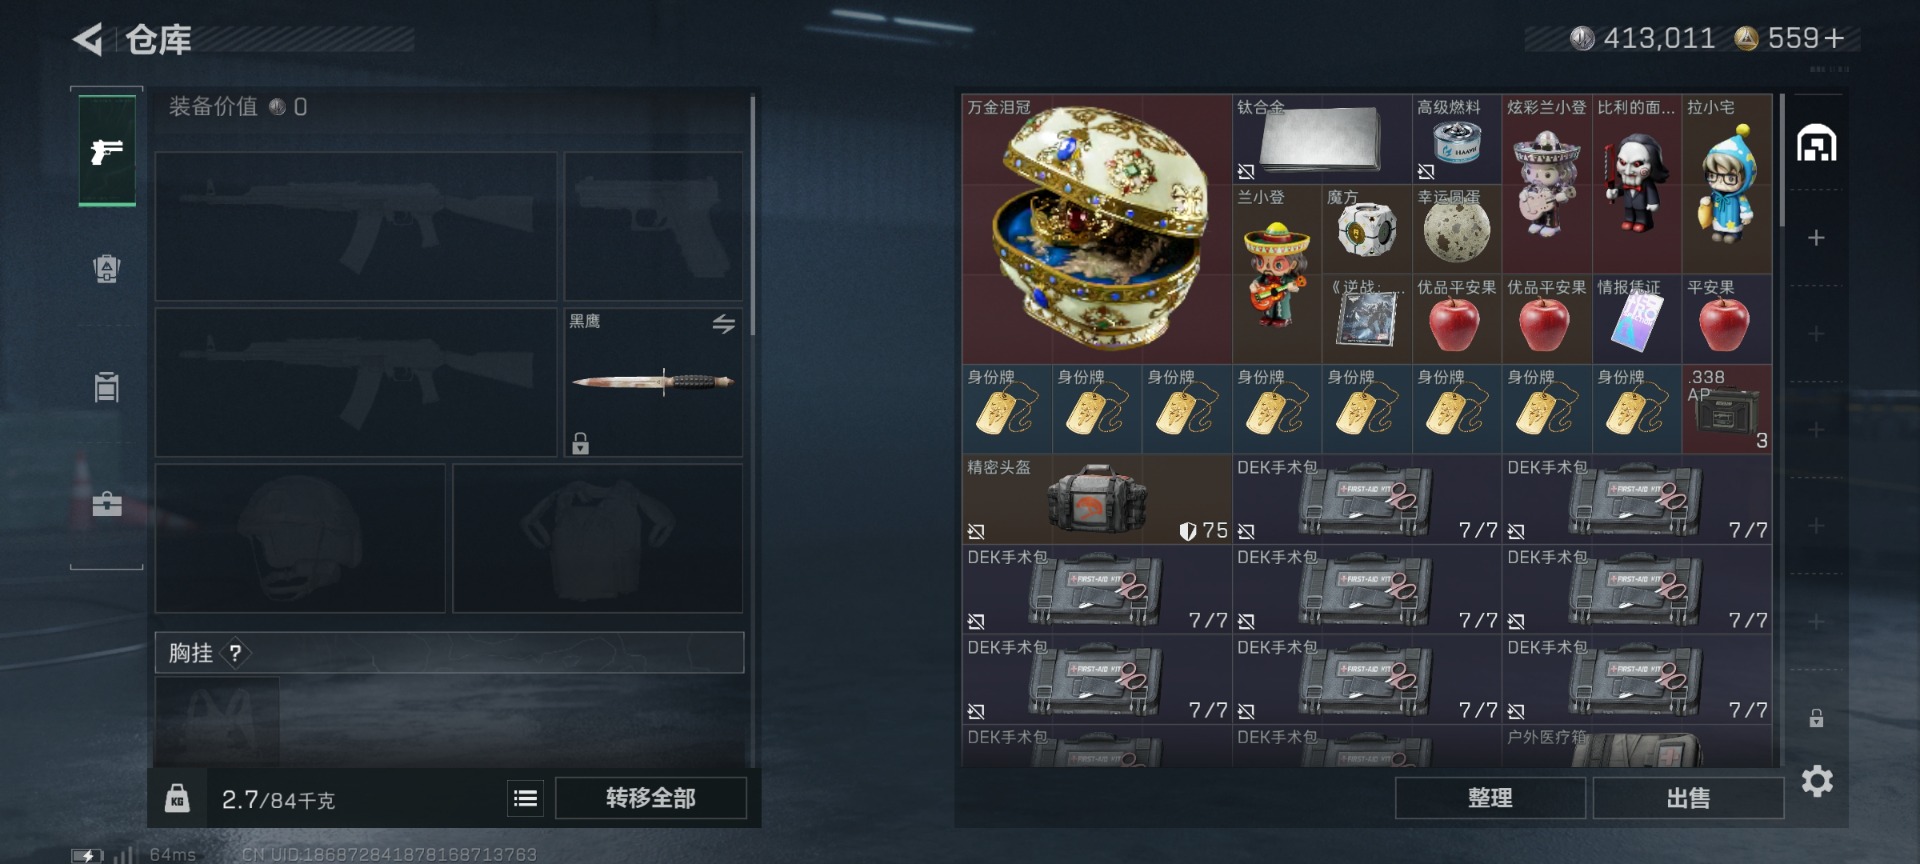Select the weapons pistol tab icon

[107, 151]
